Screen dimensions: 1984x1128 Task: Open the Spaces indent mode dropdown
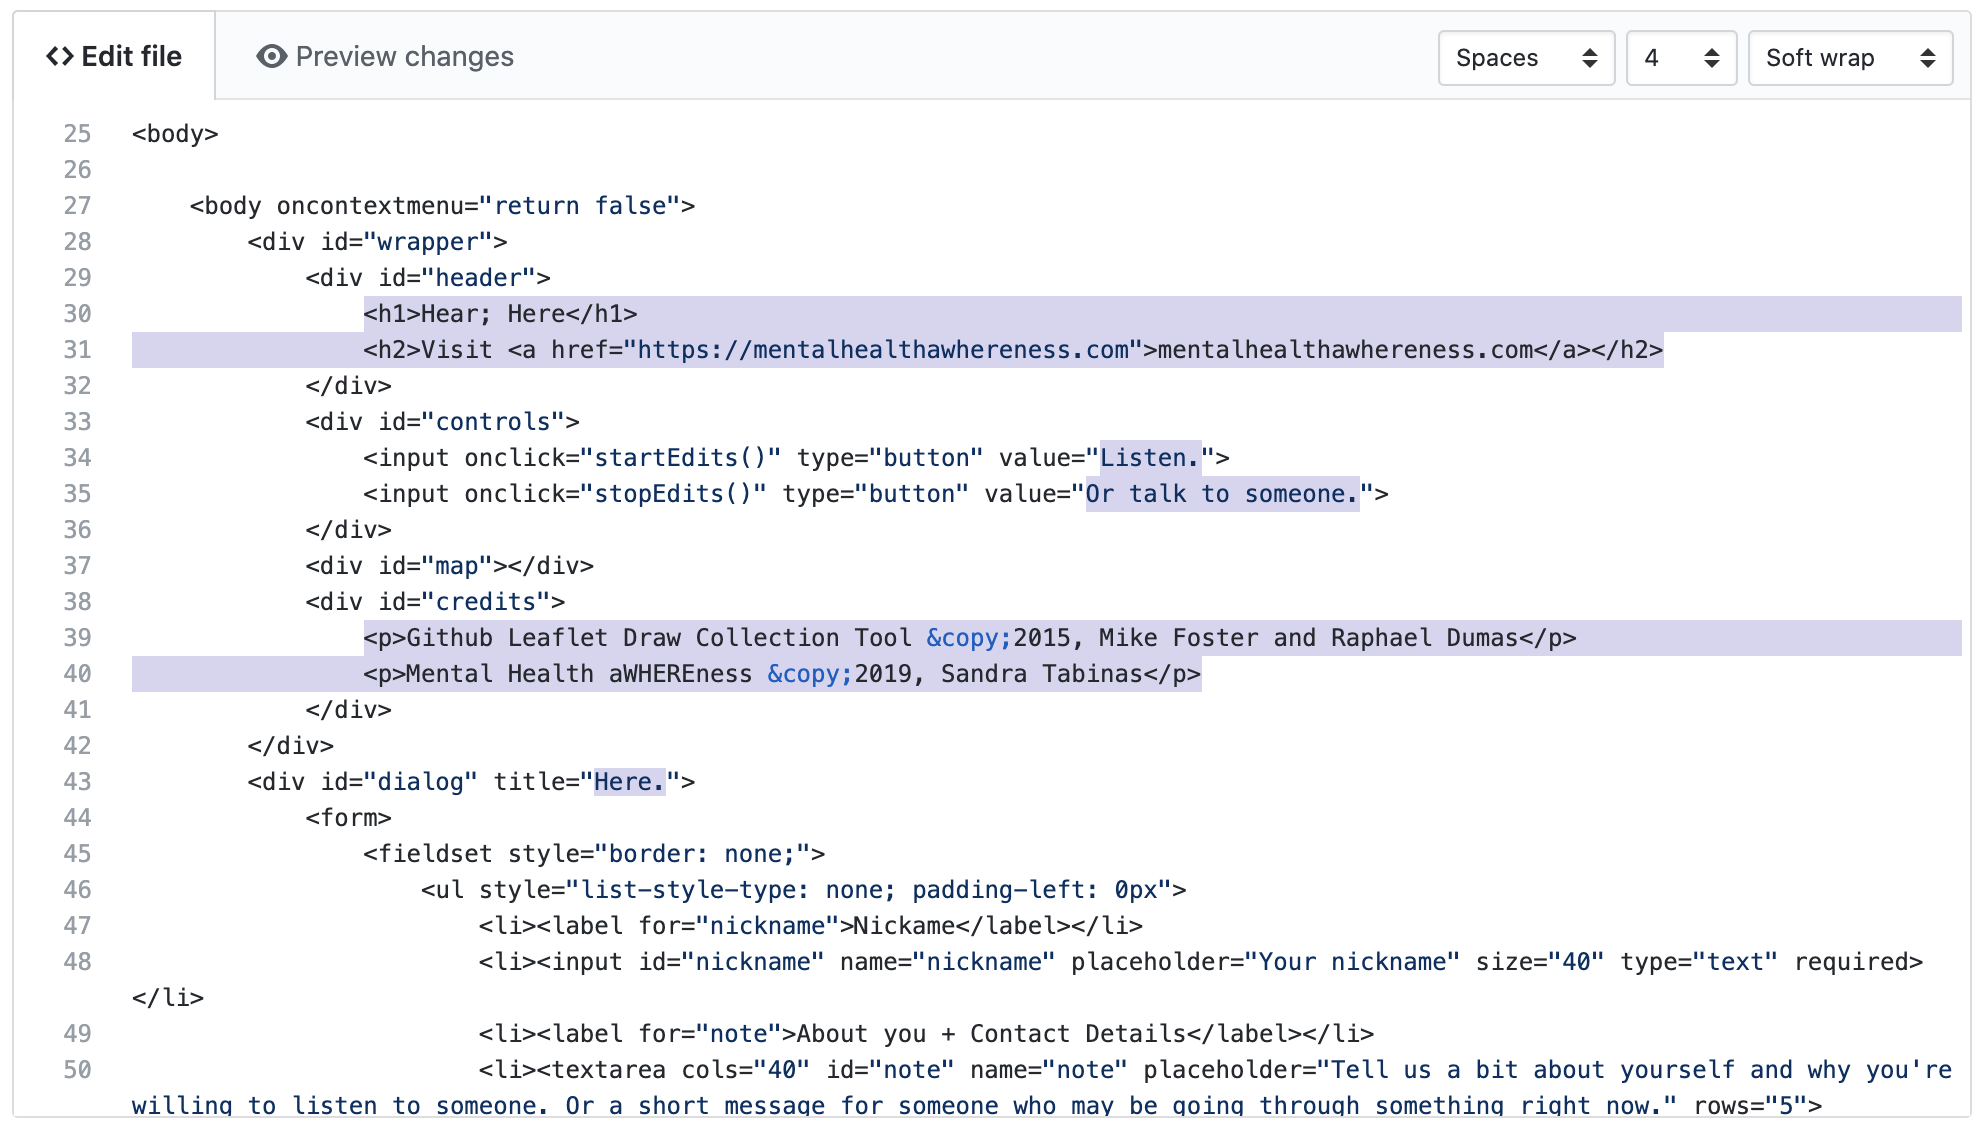tap(1525, 58)
